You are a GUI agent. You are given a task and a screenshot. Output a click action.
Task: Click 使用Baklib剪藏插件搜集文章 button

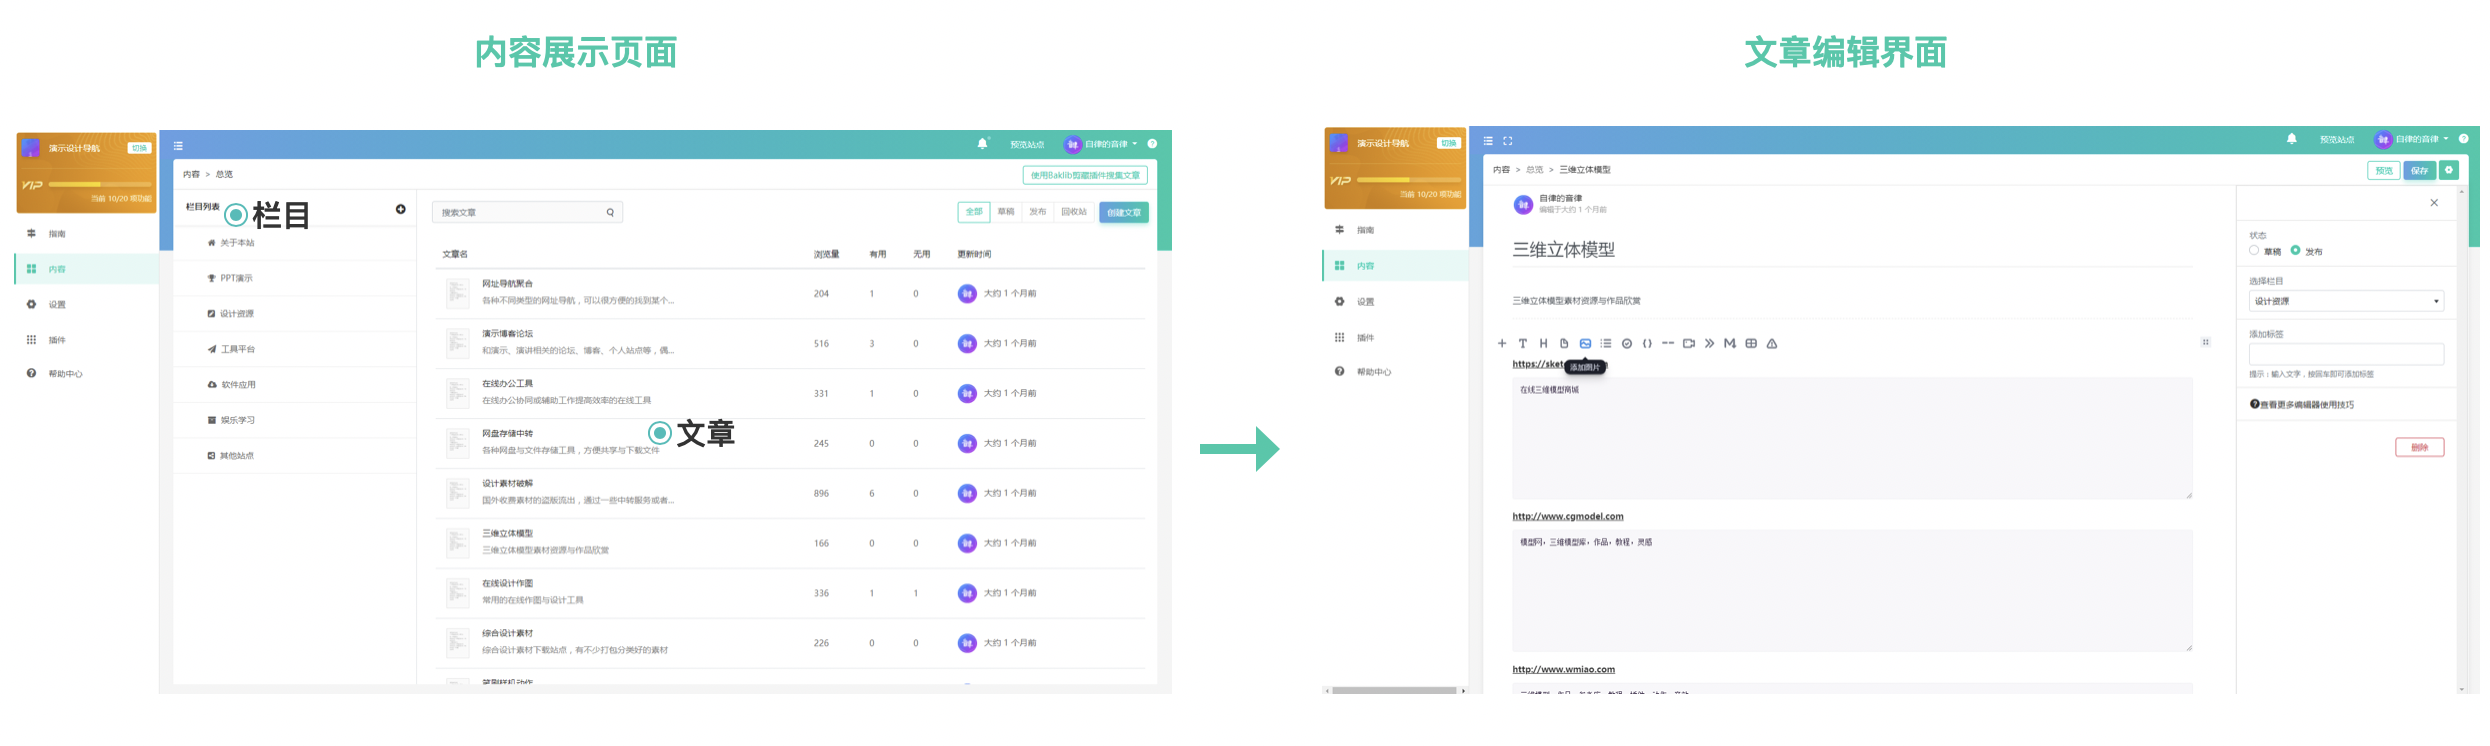(1085, 175)
